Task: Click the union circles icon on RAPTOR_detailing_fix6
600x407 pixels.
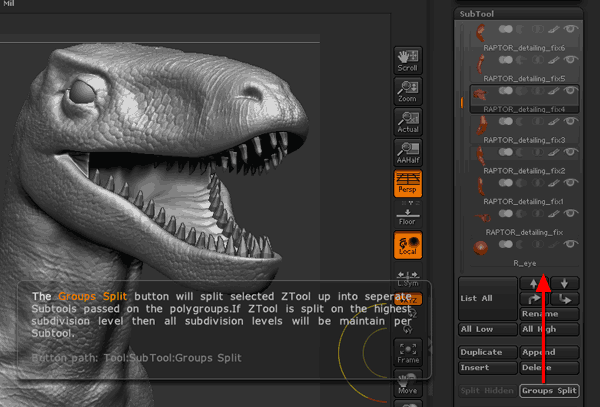Action: [505, 29]
